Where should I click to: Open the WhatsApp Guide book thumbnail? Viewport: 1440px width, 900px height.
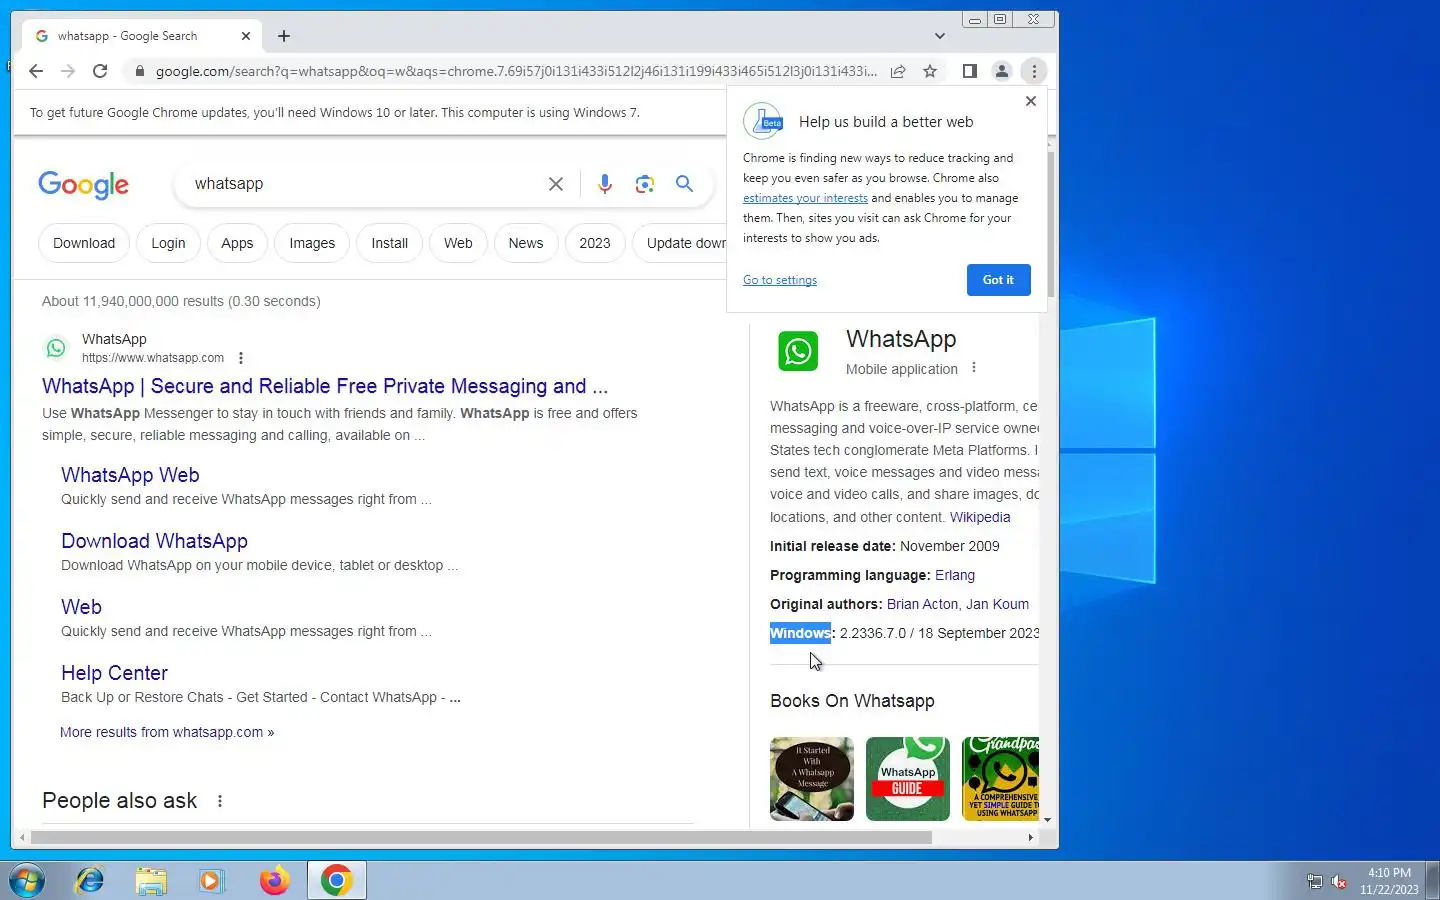point(908,779)
